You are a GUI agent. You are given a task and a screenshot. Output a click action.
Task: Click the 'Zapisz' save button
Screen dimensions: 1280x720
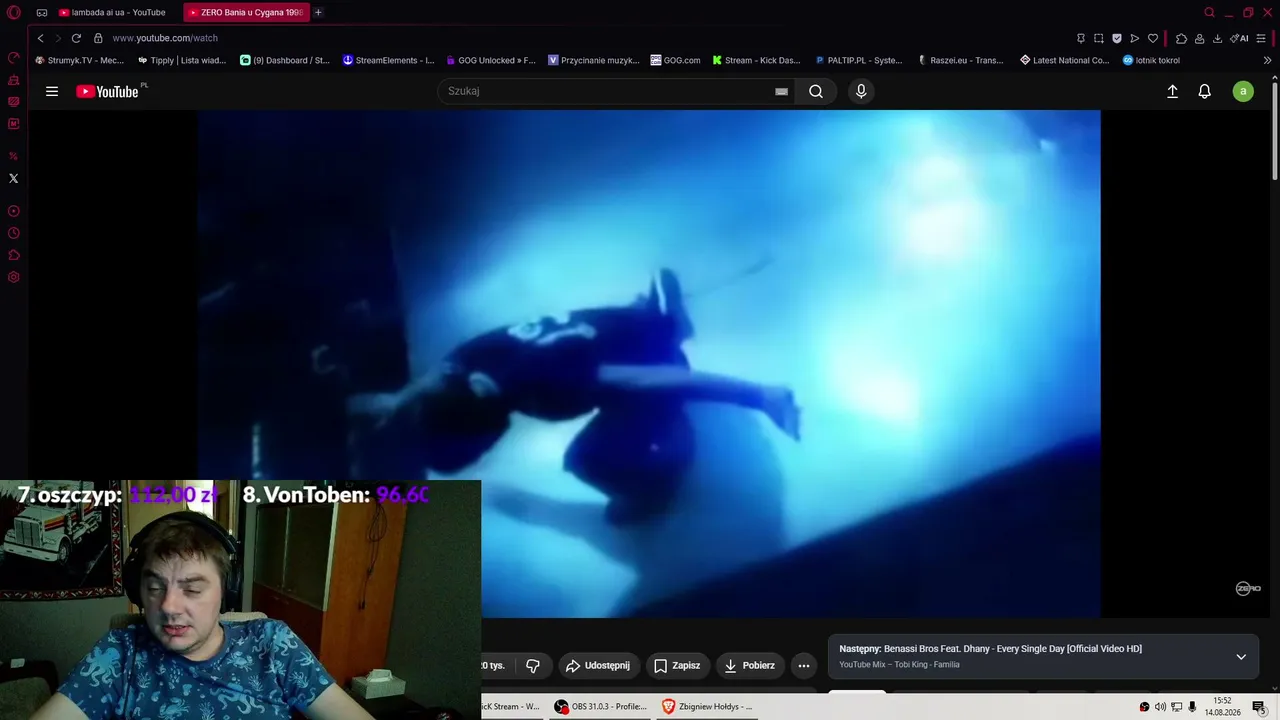[677, 666]
